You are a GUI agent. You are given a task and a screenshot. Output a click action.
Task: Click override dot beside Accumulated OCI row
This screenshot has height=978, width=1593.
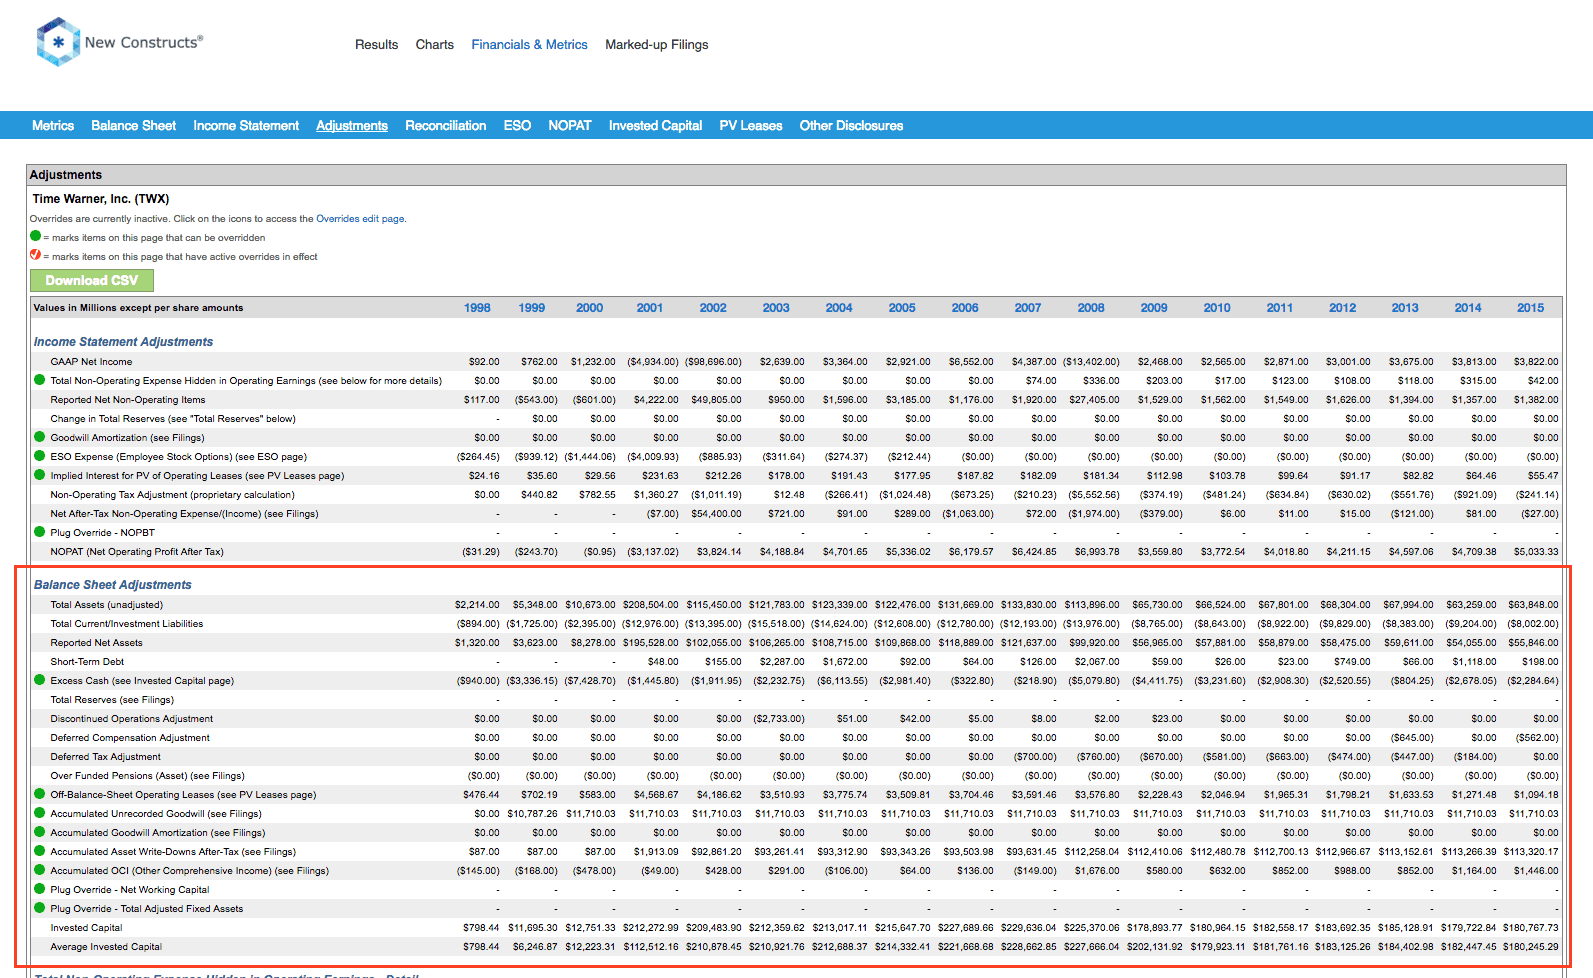pos(40,870)
